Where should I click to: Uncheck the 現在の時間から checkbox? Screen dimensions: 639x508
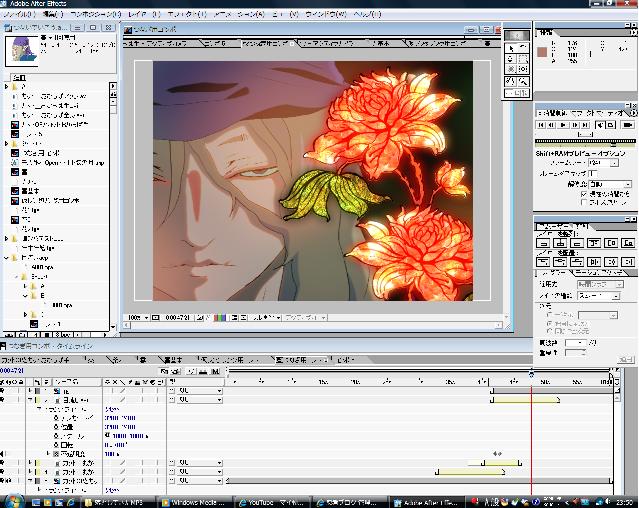point(584,193)
